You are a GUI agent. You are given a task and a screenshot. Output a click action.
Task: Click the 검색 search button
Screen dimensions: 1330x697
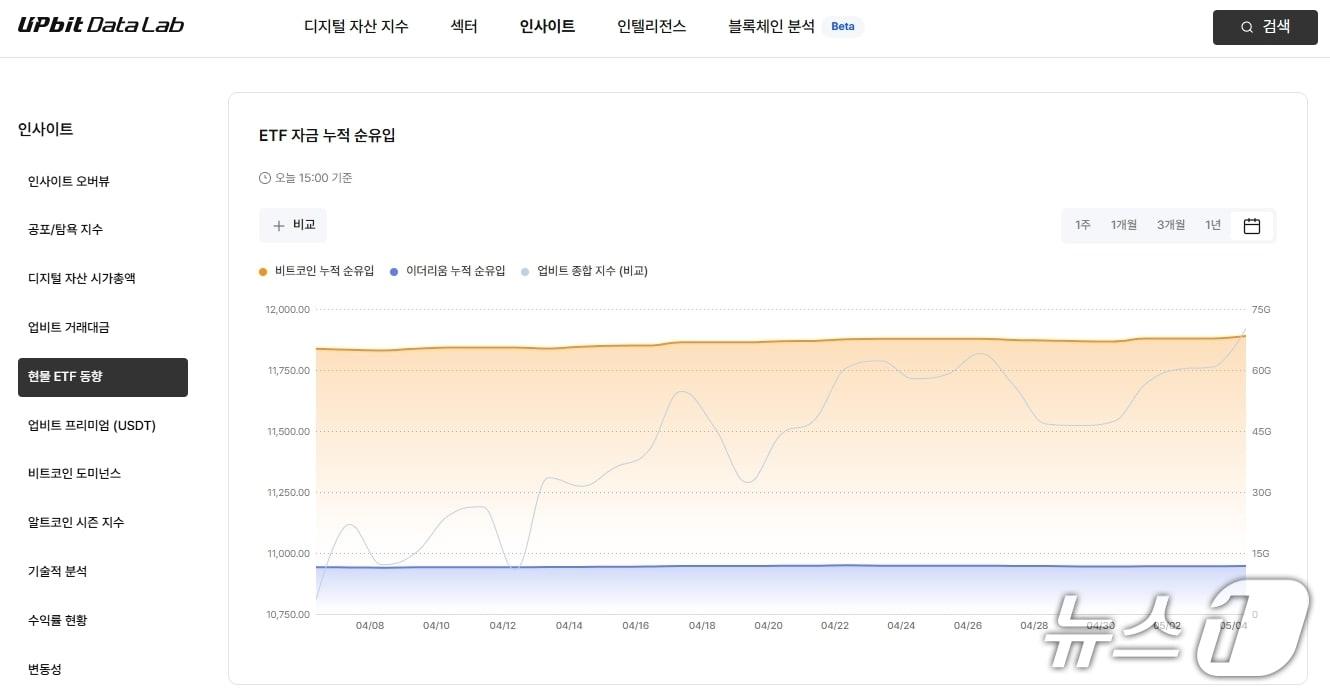pos(1265,27)
